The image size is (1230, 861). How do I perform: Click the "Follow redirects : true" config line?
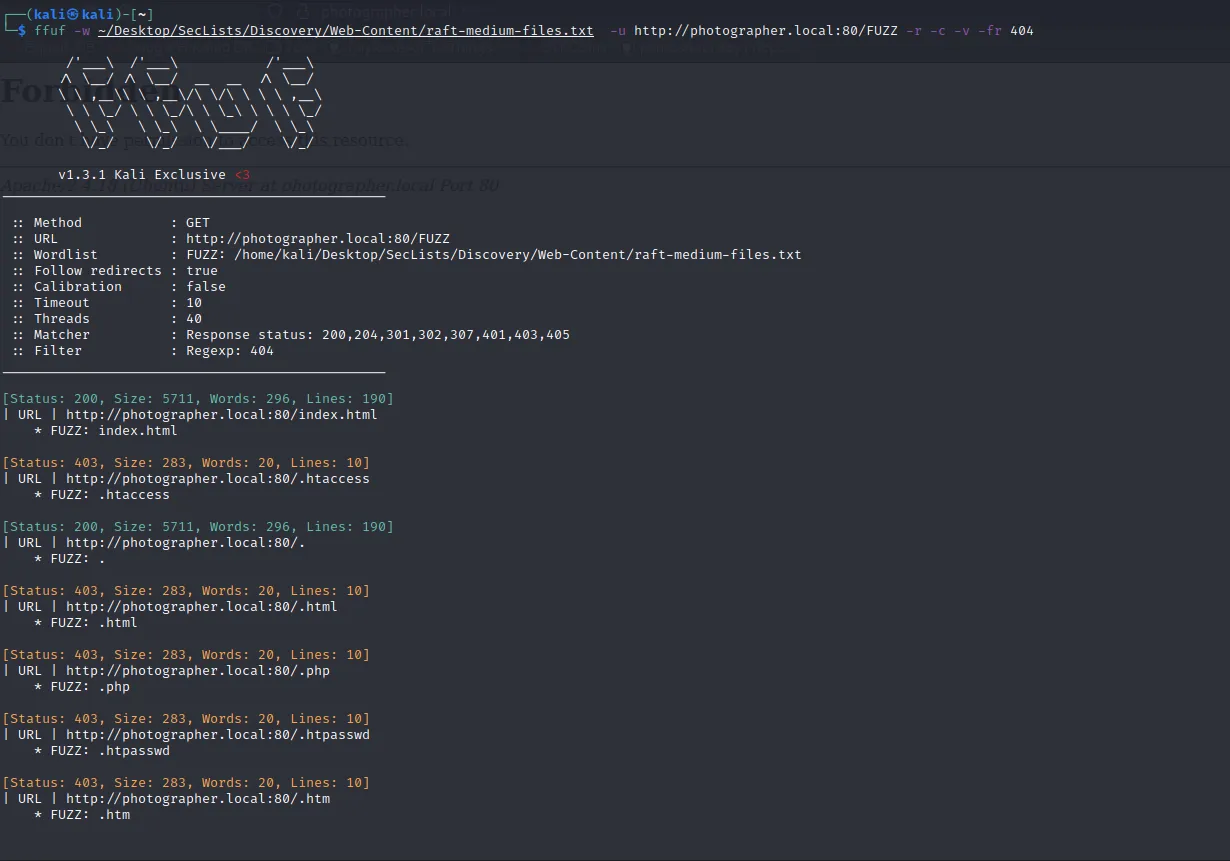pyautogui.click(x=115, y=271)
